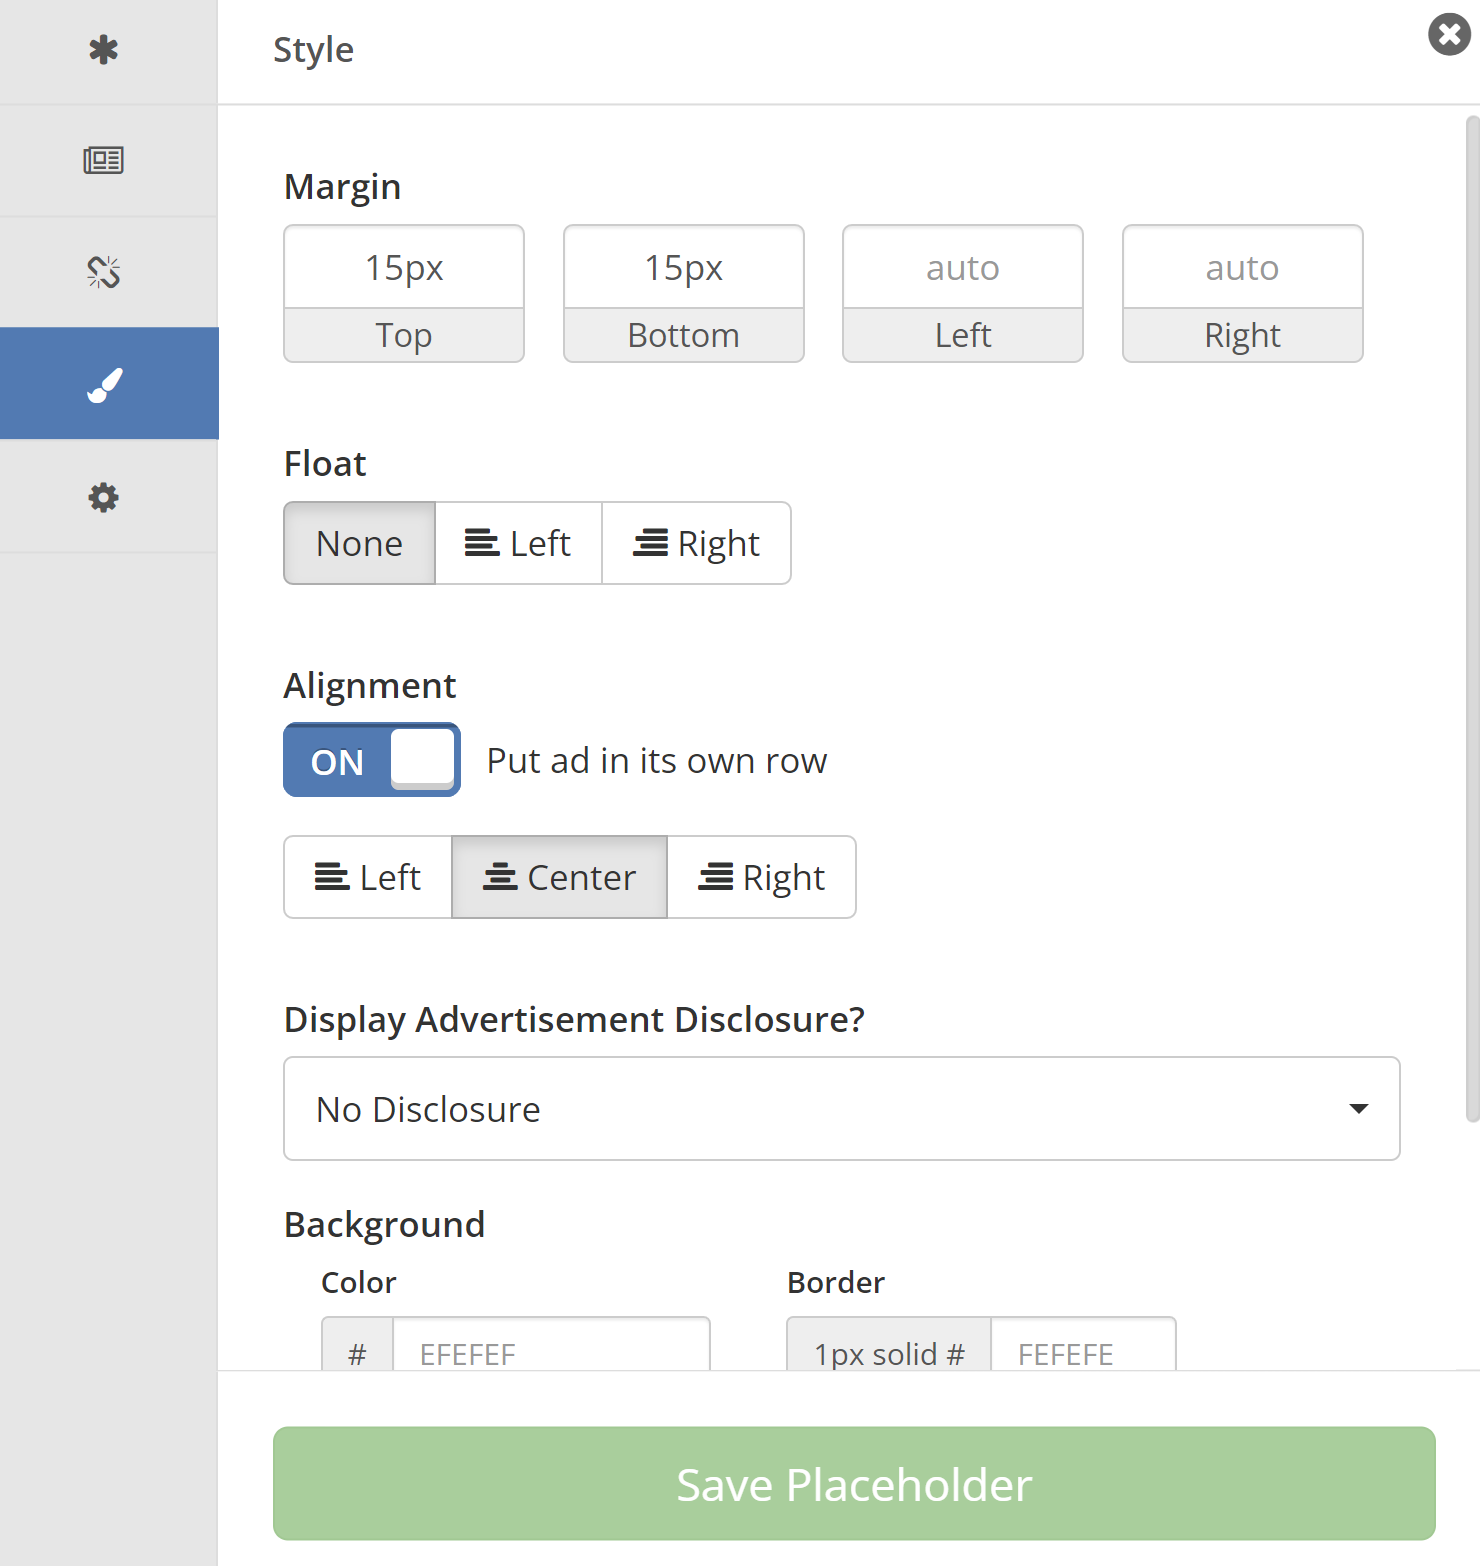
Task: Choose Center alignment
Action: coord(560,877)
